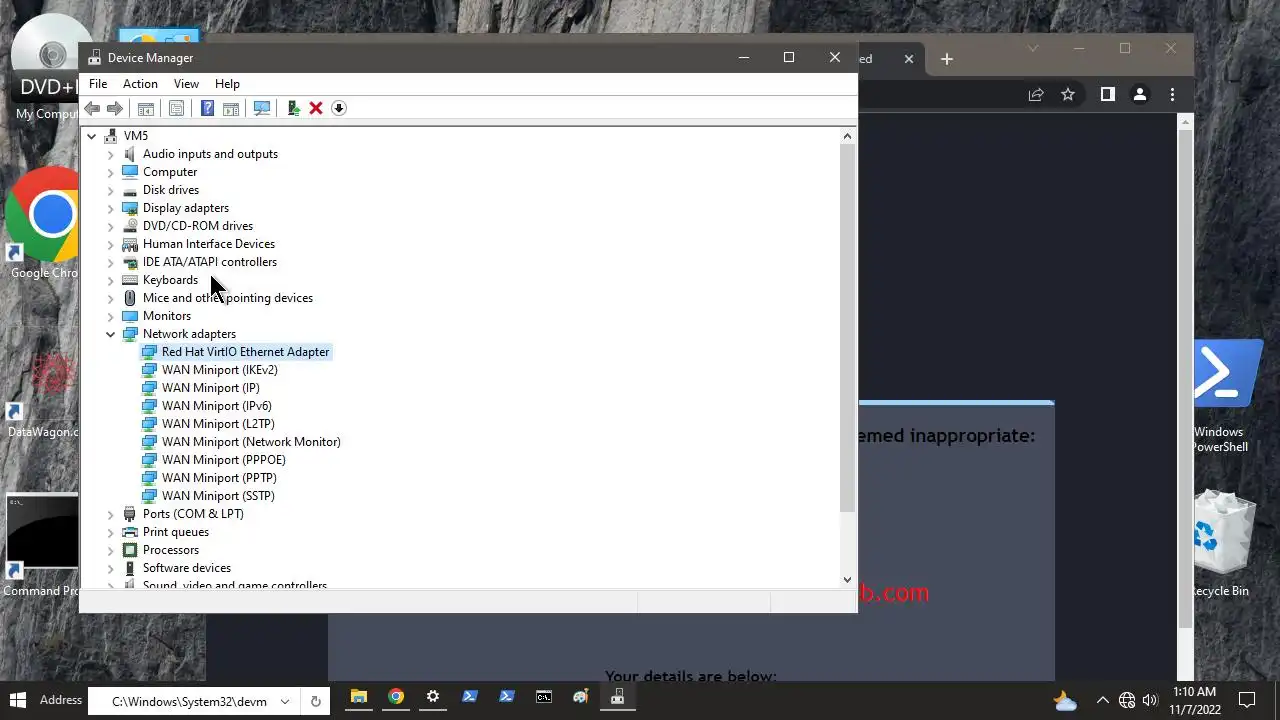
Task: Click the blue Help question-mark toolbar icon
Action: pos(207,108)
